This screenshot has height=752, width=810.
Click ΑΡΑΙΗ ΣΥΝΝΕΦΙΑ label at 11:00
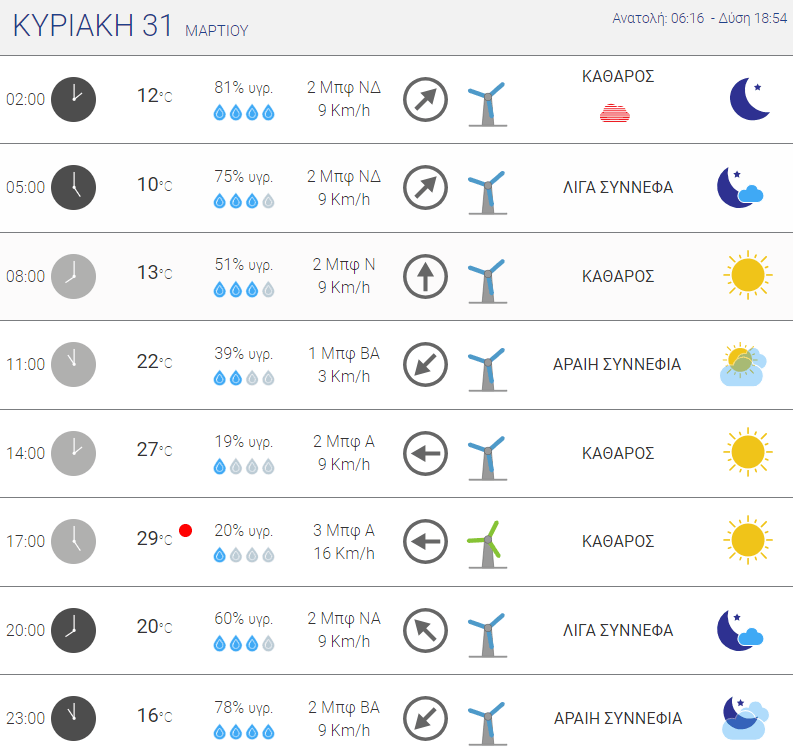point(617,365)
